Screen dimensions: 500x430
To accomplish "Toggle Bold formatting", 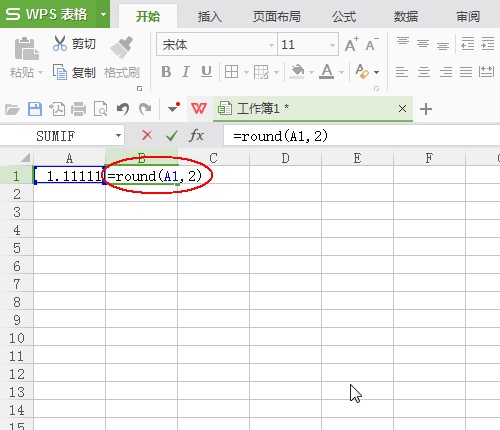I will click(x=166, y=72).
